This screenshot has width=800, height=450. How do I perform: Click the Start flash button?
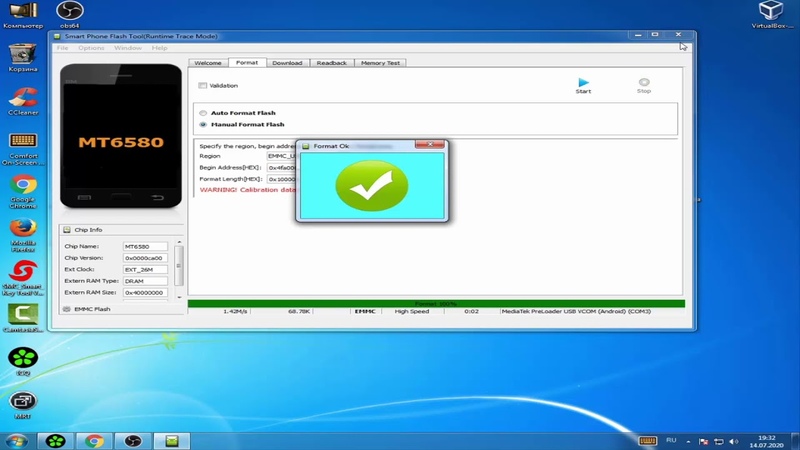(x=583, y=85)
